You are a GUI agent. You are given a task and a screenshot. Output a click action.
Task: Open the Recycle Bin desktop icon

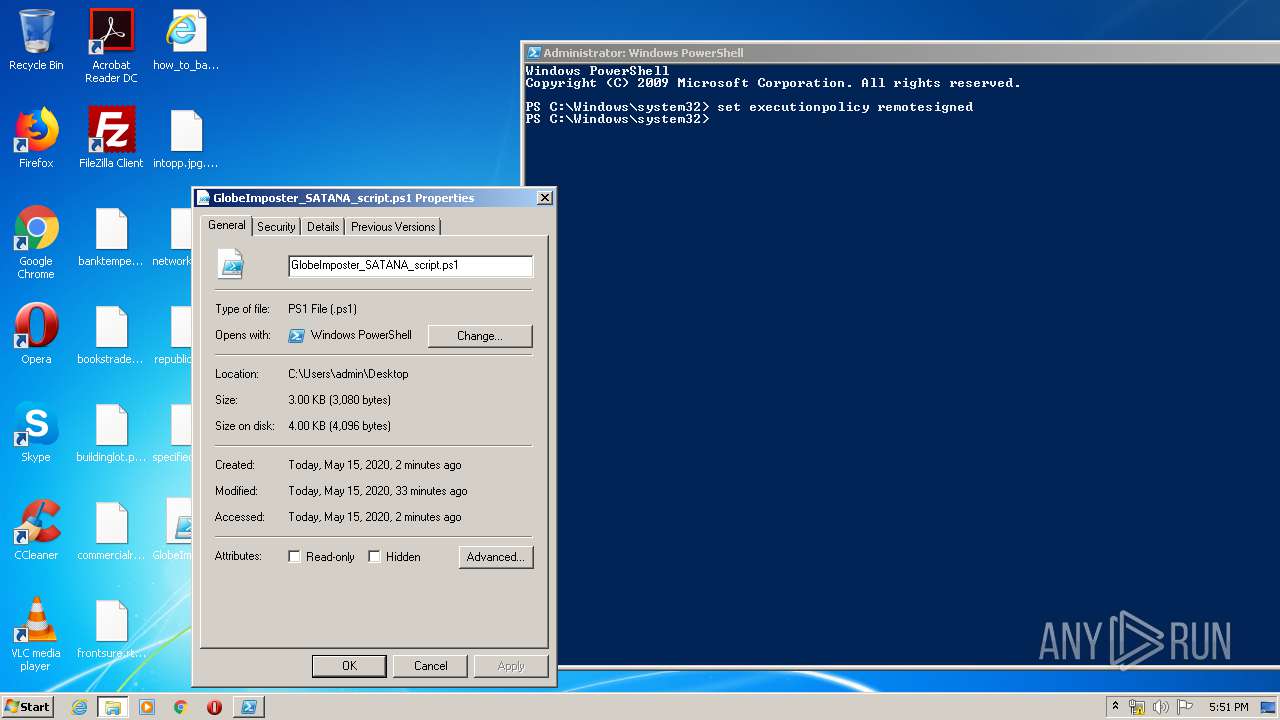[x=36, y=40]
